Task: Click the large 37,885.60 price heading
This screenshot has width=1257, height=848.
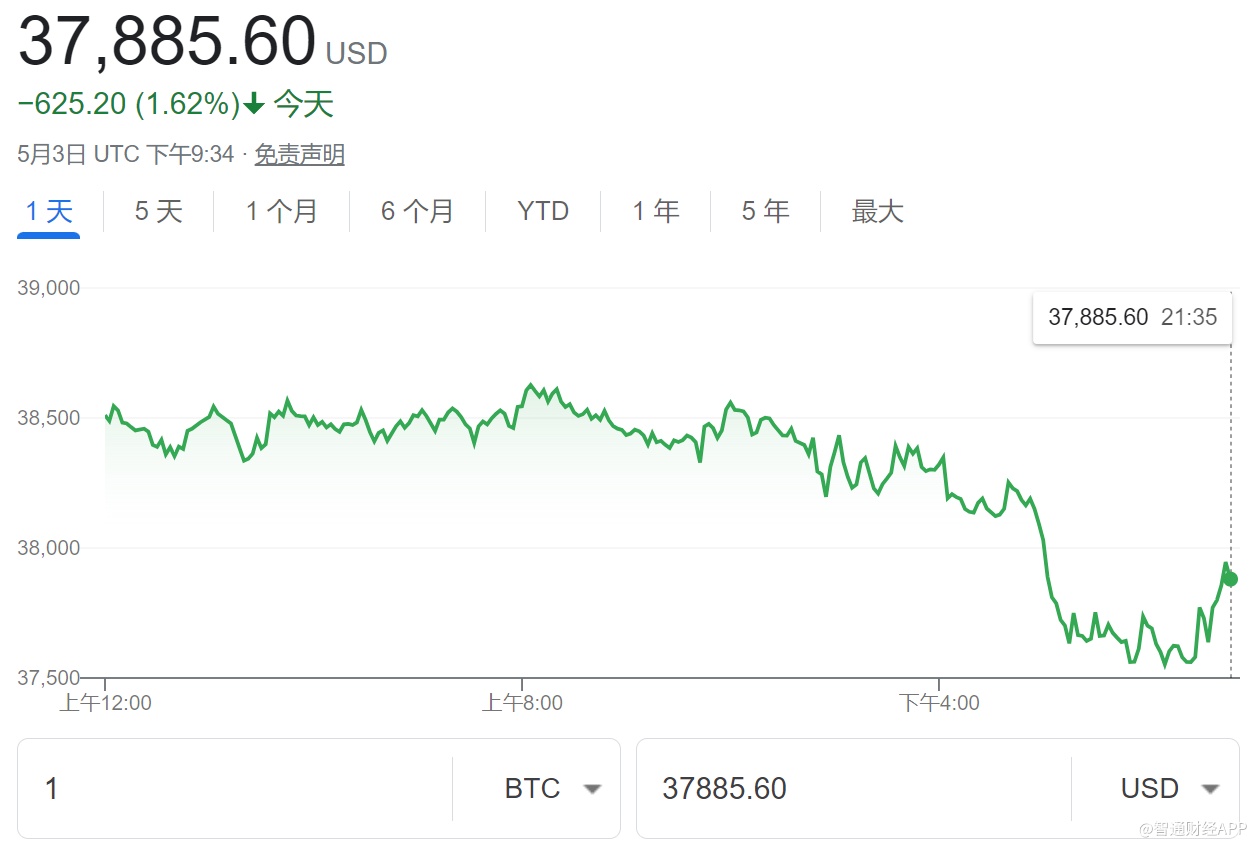Action: coord(167,42)
